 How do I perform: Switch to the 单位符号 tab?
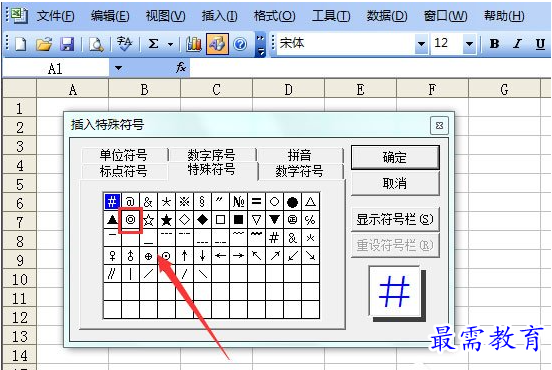pos(124,155)
